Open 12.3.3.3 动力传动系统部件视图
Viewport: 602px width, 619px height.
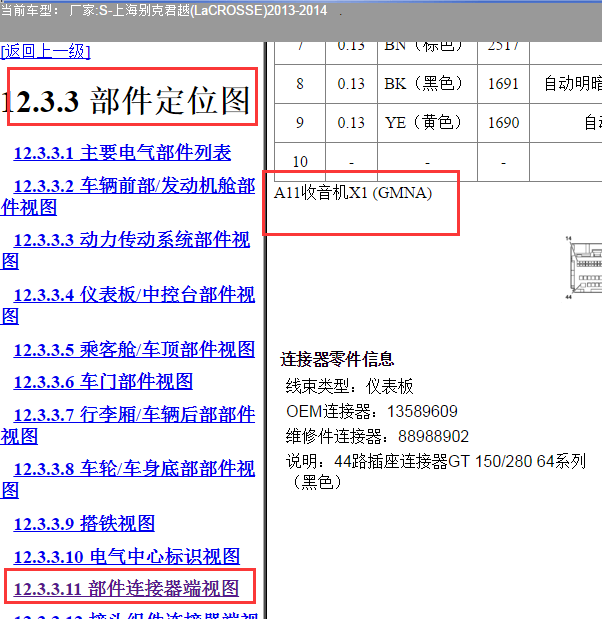point(126,250)
